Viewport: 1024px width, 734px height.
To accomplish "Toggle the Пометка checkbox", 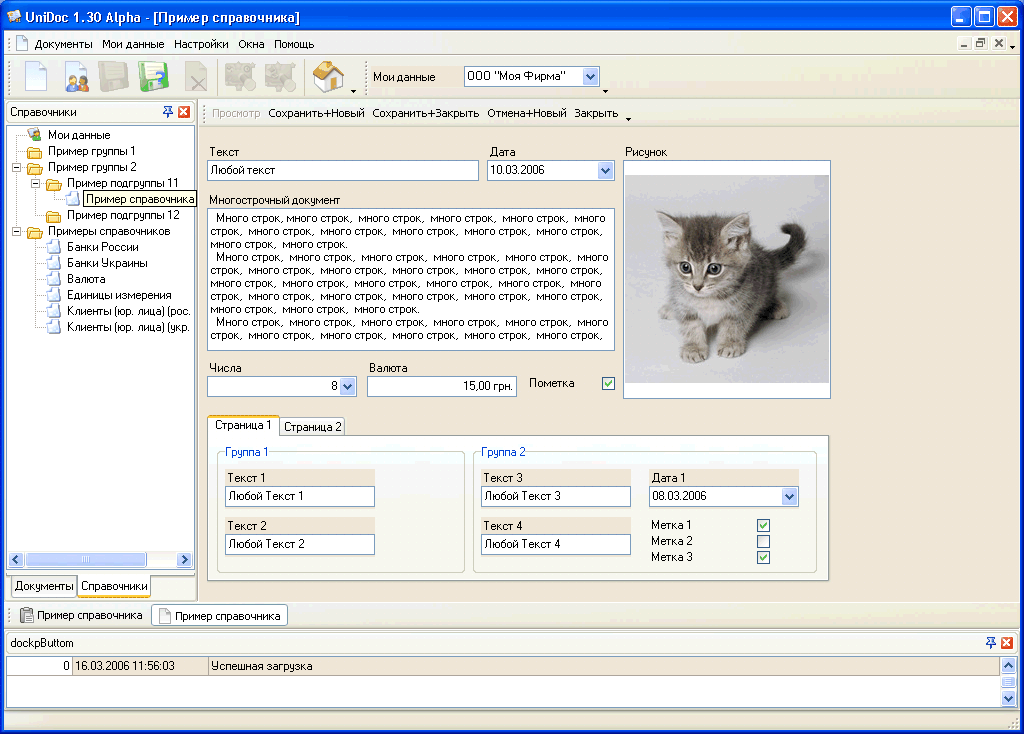I will pos(608,383).
